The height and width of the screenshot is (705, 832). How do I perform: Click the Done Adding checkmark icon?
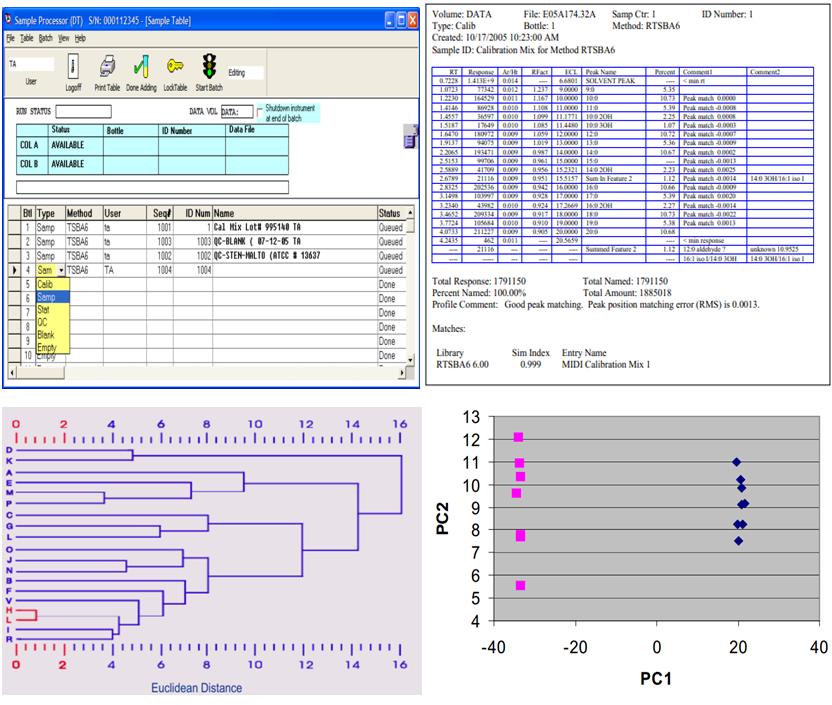(141, 67)
